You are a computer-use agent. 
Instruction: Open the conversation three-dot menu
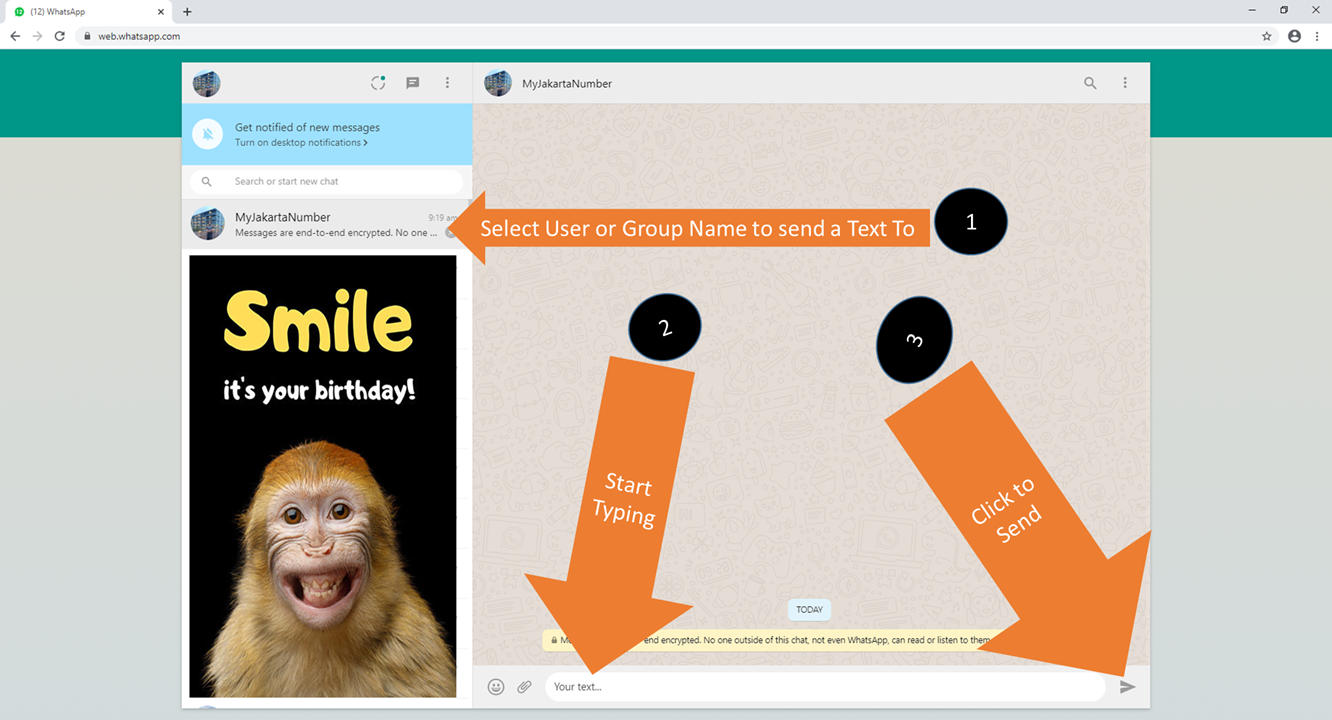pos(1125,83)
